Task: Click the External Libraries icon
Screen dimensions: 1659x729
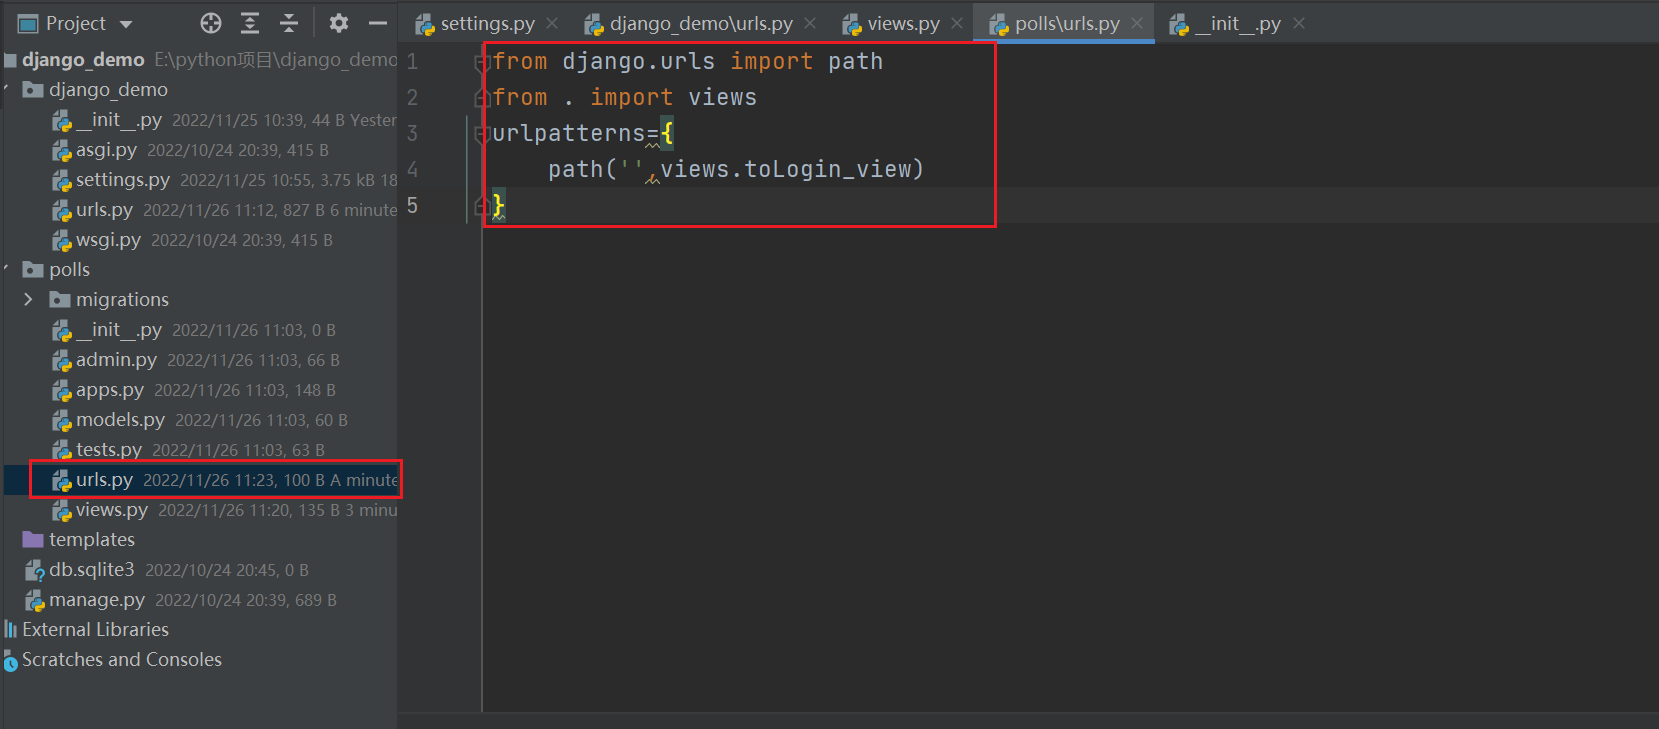Action: (10, 630)
